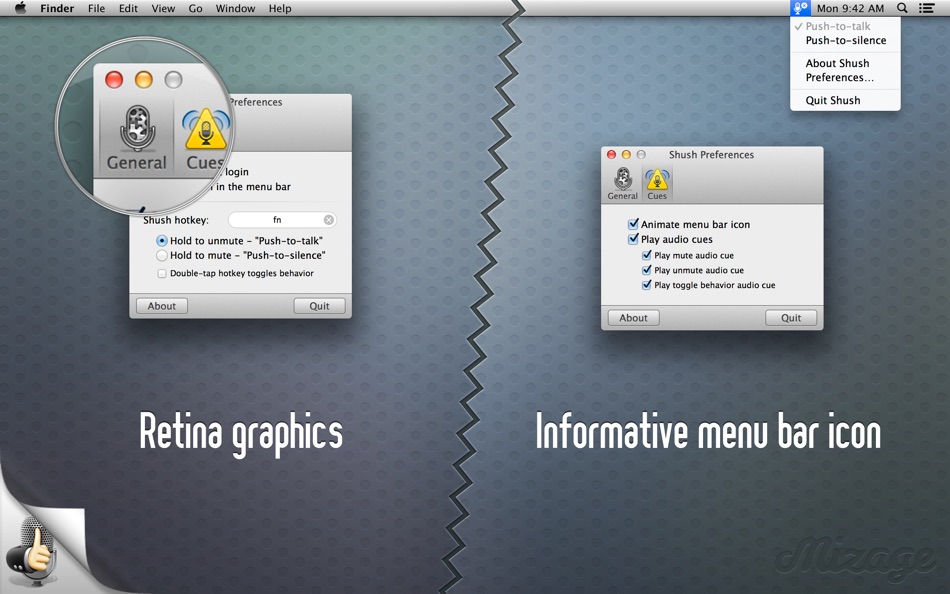Choose Push-to-silence from Shush menu
Image resolution: width=950 pixels, height=594 pixels.
pos(845,41)
